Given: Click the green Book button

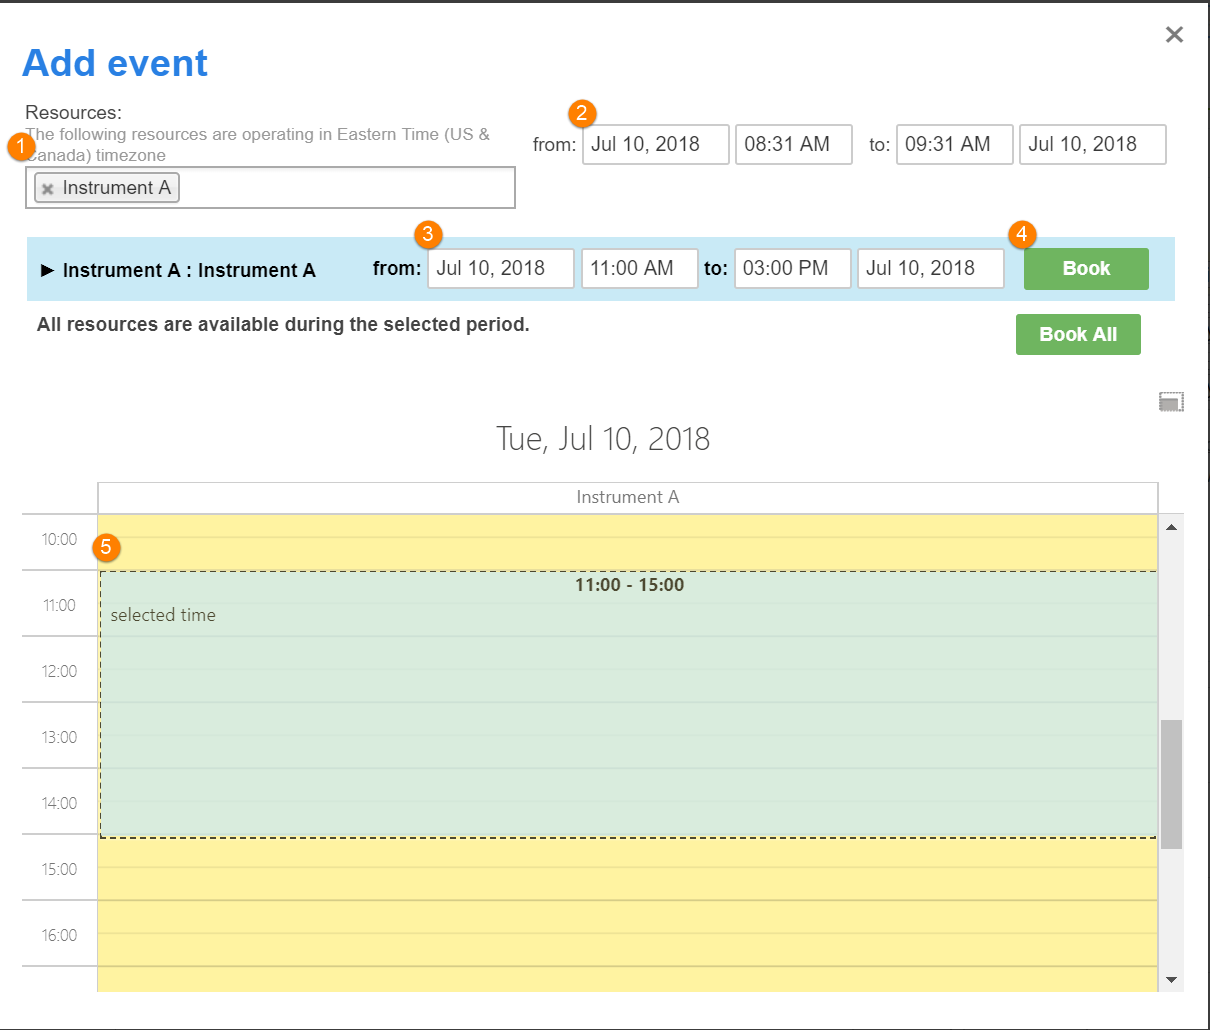Looking at the screenshot, I should point(1085,269).
